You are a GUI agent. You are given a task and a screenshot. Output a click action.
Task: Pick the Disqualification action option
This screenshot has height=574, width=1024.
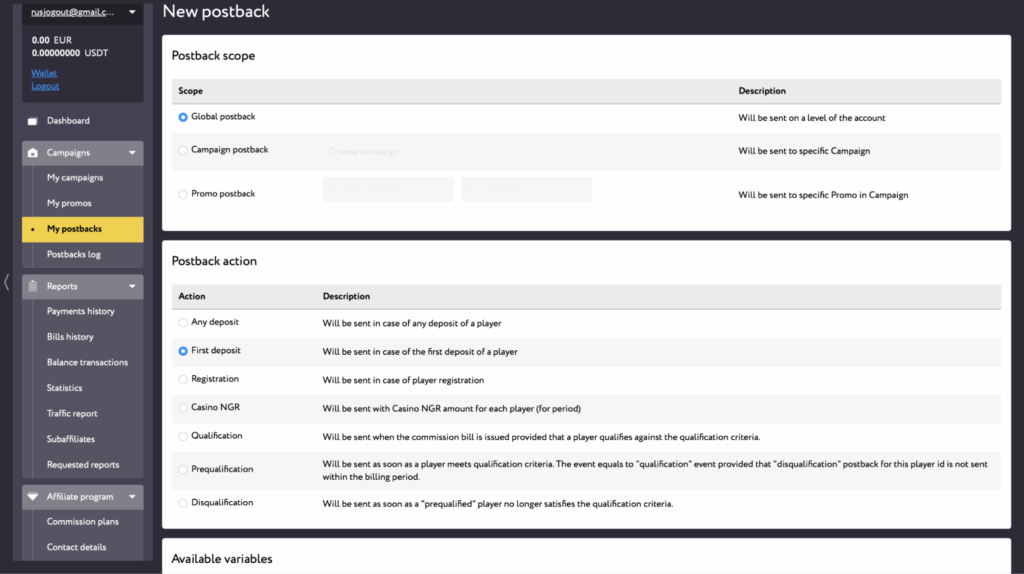(x=183, y=503)
